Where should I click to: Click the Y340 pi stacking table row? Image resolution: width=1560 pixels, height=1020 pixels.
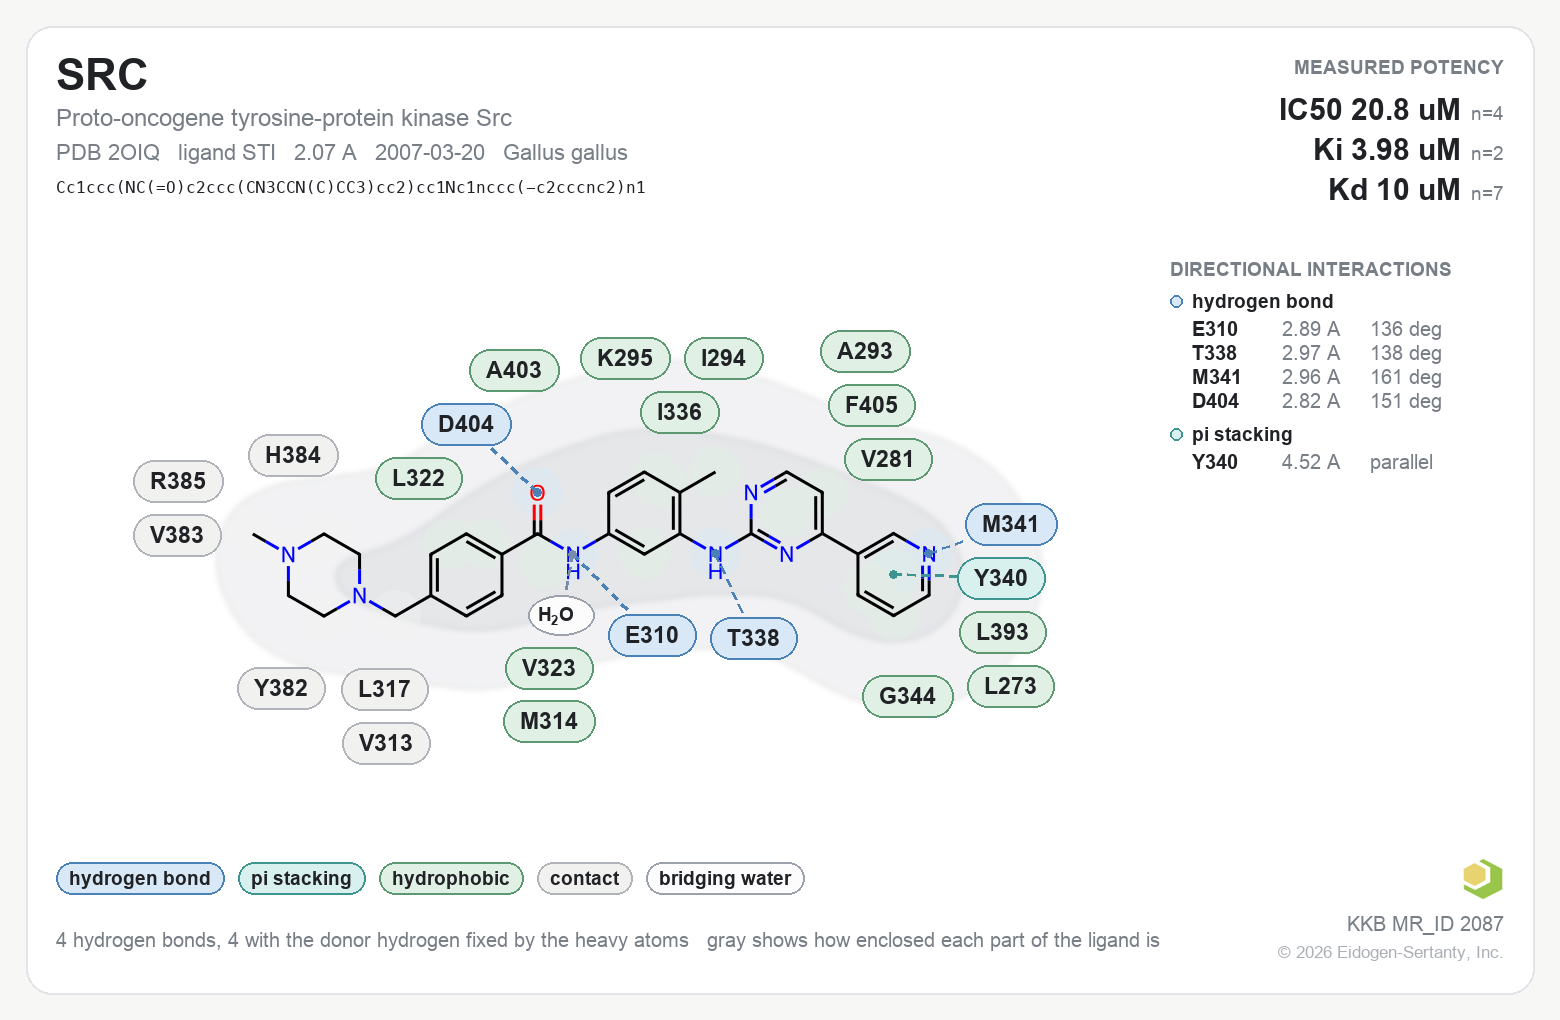1312,462
